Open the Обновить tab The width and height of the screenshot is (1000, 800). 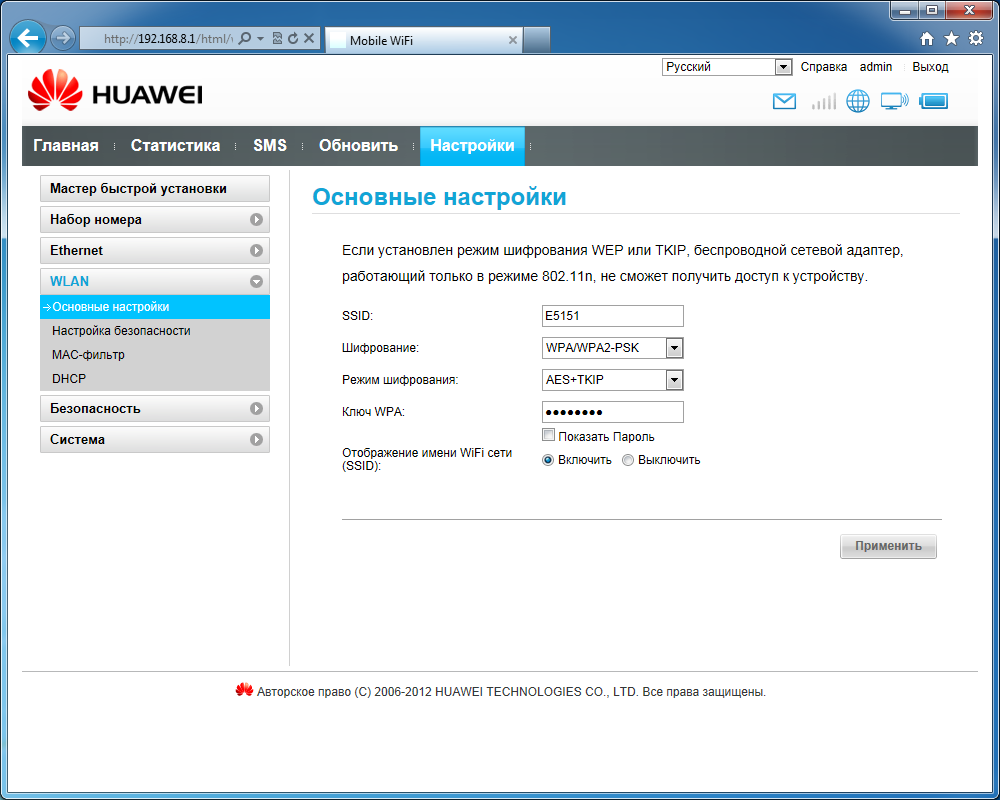point(358,145)
